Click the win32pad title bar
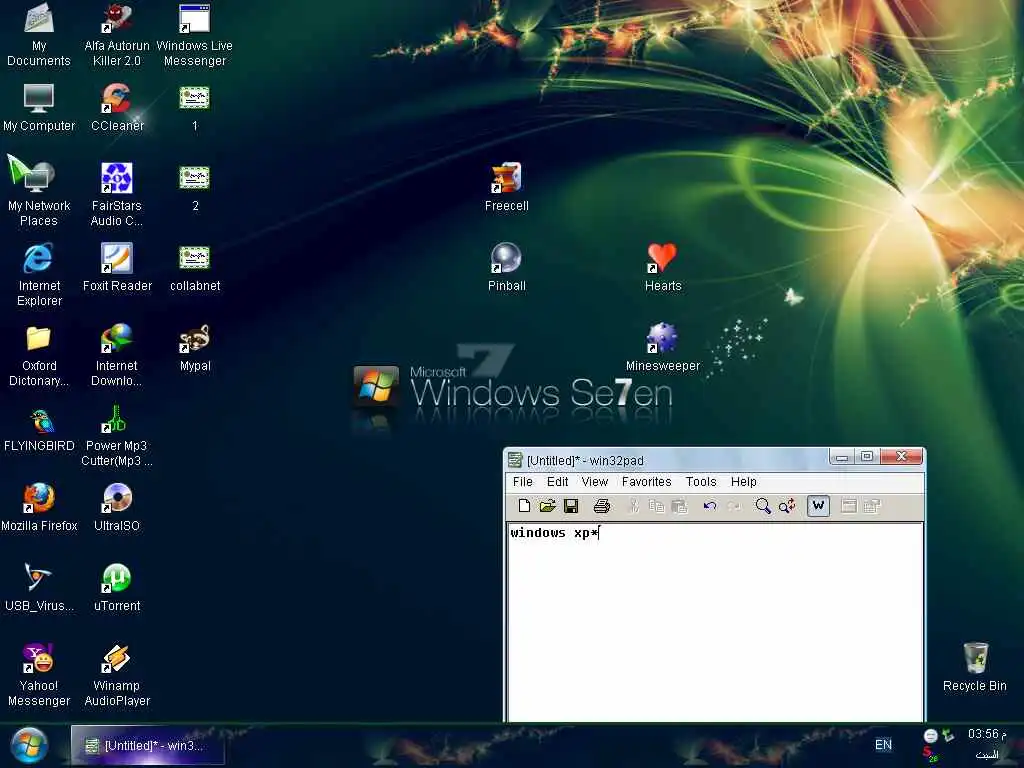Image resolution: width=1024 pixels, height=768 pixels. click(x=666, y=460)
